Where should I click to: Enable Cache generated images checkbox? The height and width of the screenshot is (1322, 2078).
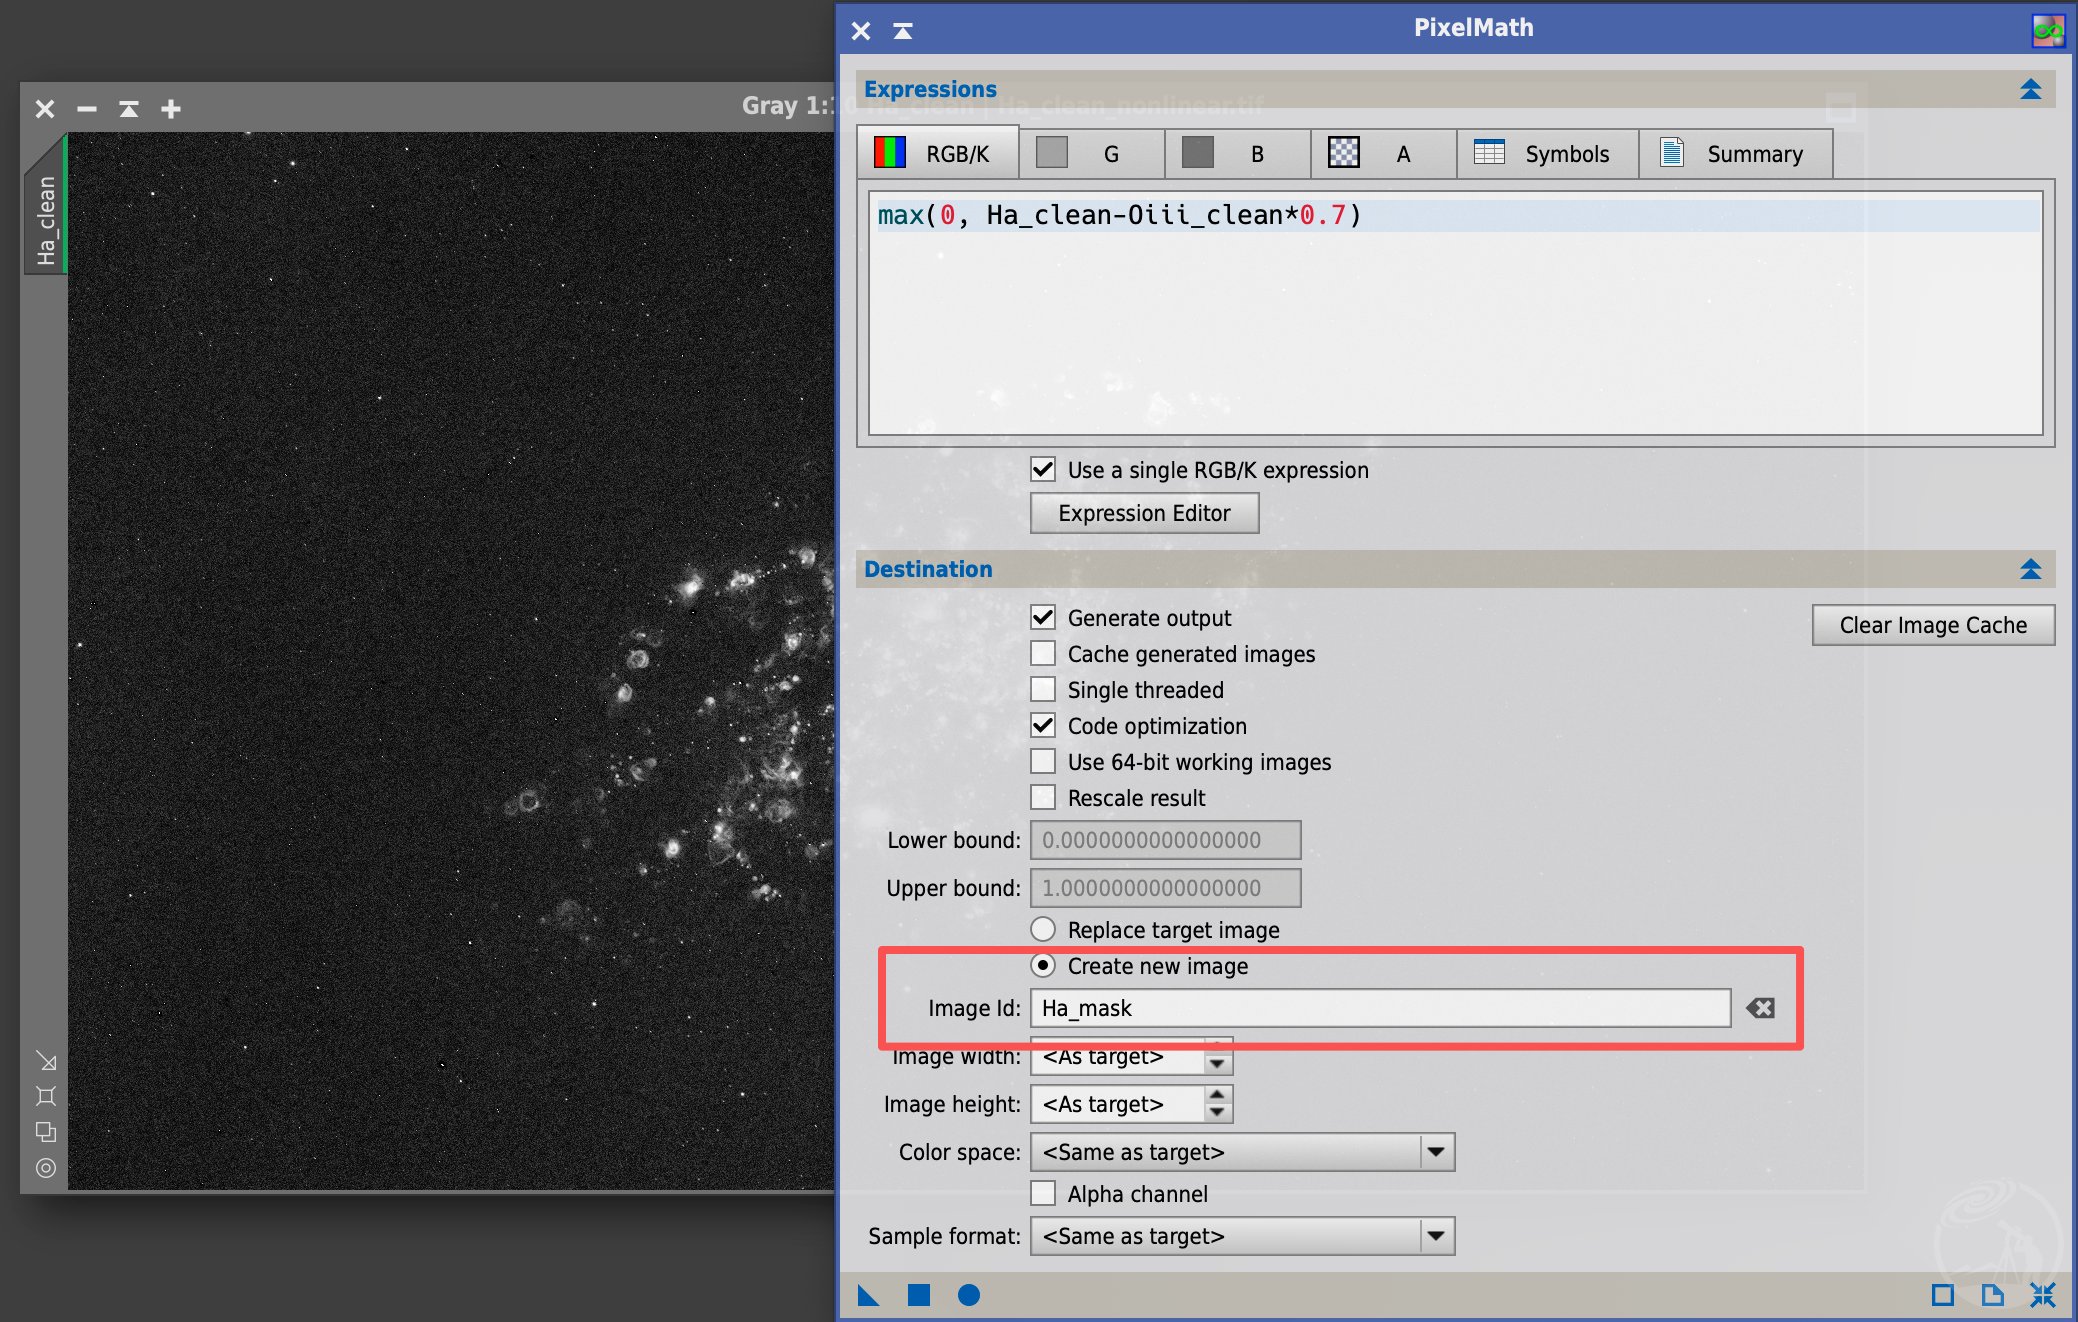click(1043, 654)
